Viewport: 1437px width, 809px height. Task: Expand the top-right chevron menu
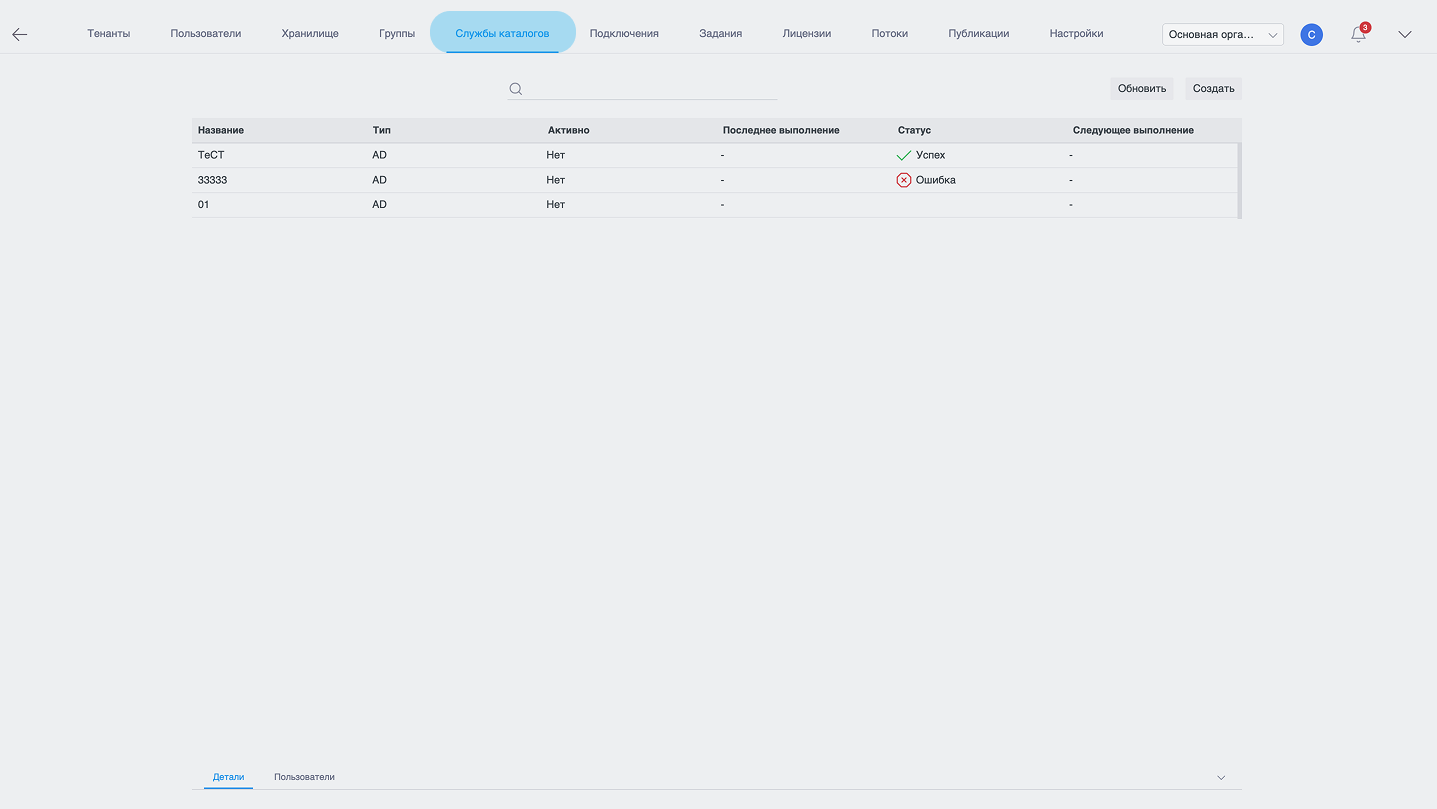pyautogui.click(x=1405, y=34)
